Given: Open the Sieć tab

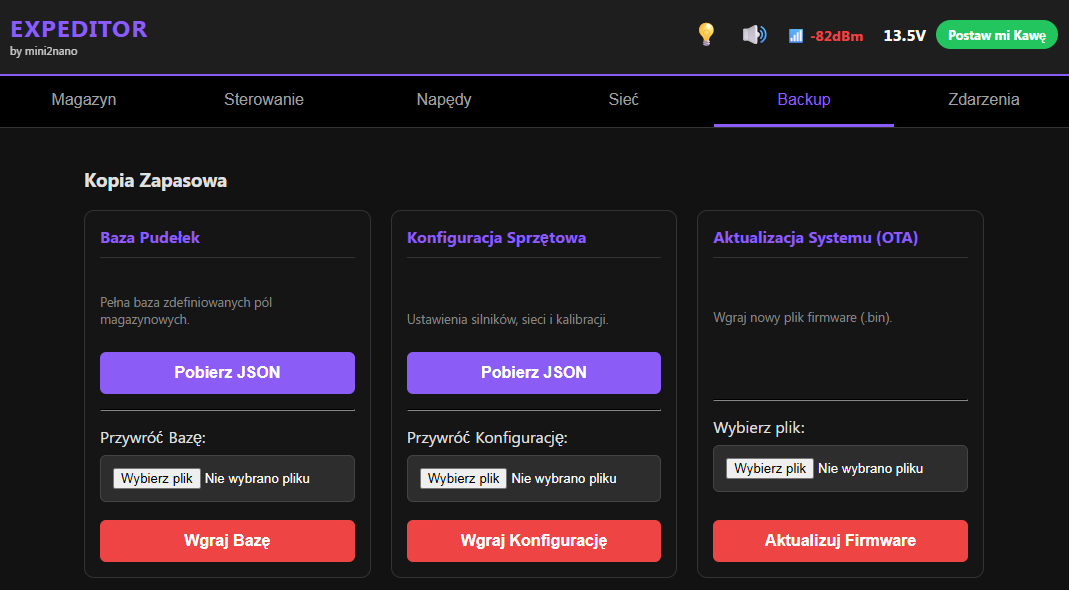Looking at the screenshot, I should pyautogui.click(x=624, y=99).
